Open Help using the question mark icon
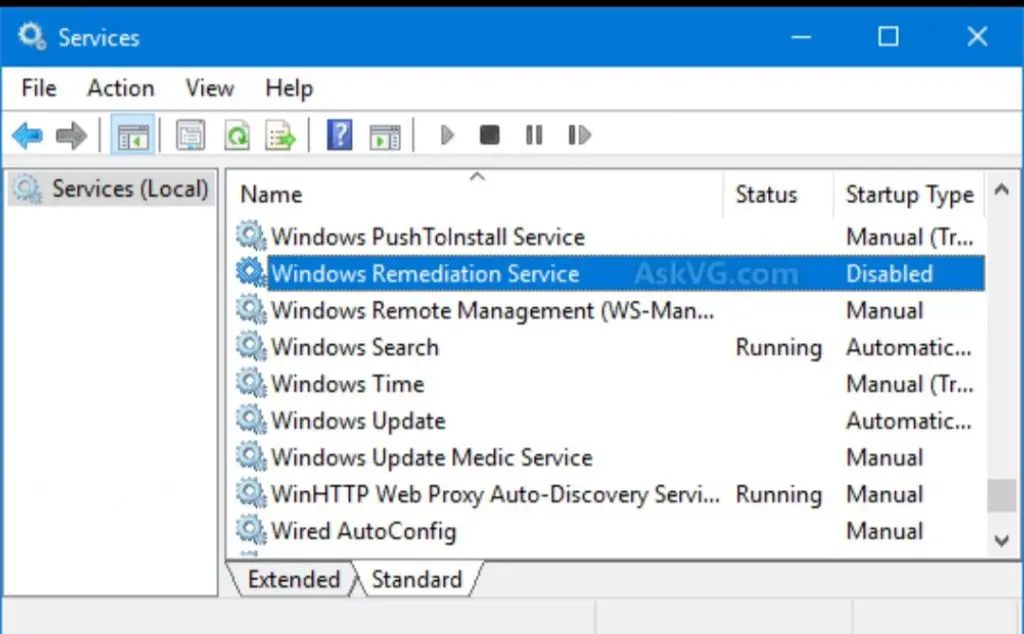Viewport: 1024px width, 634px height. click(339, 134)
